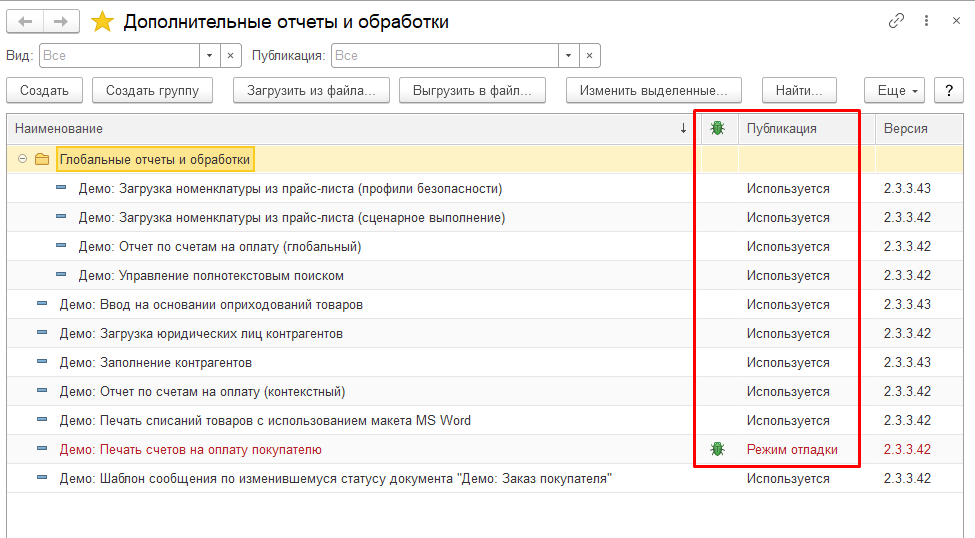The width and height of the screenshot is (975, 538).
Task: Sort by the Версия column header
Action: [919, 128]
